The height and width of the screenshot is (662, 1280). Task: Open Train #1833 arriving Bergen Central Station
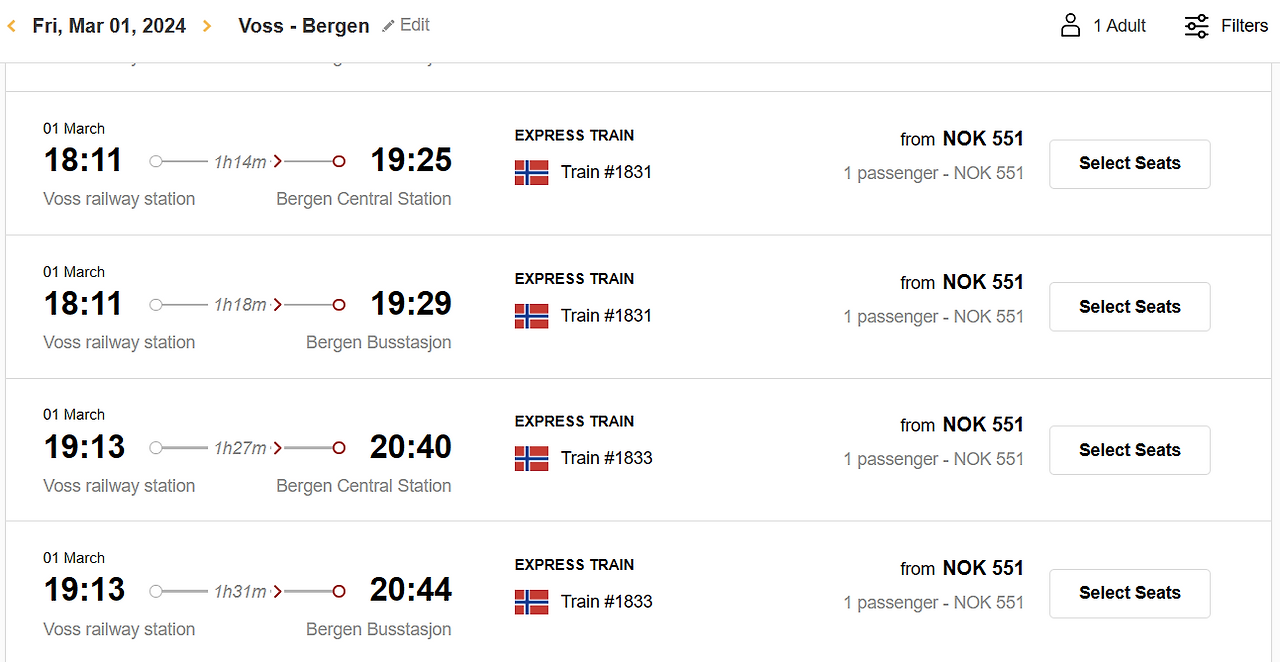coord(606,458)
